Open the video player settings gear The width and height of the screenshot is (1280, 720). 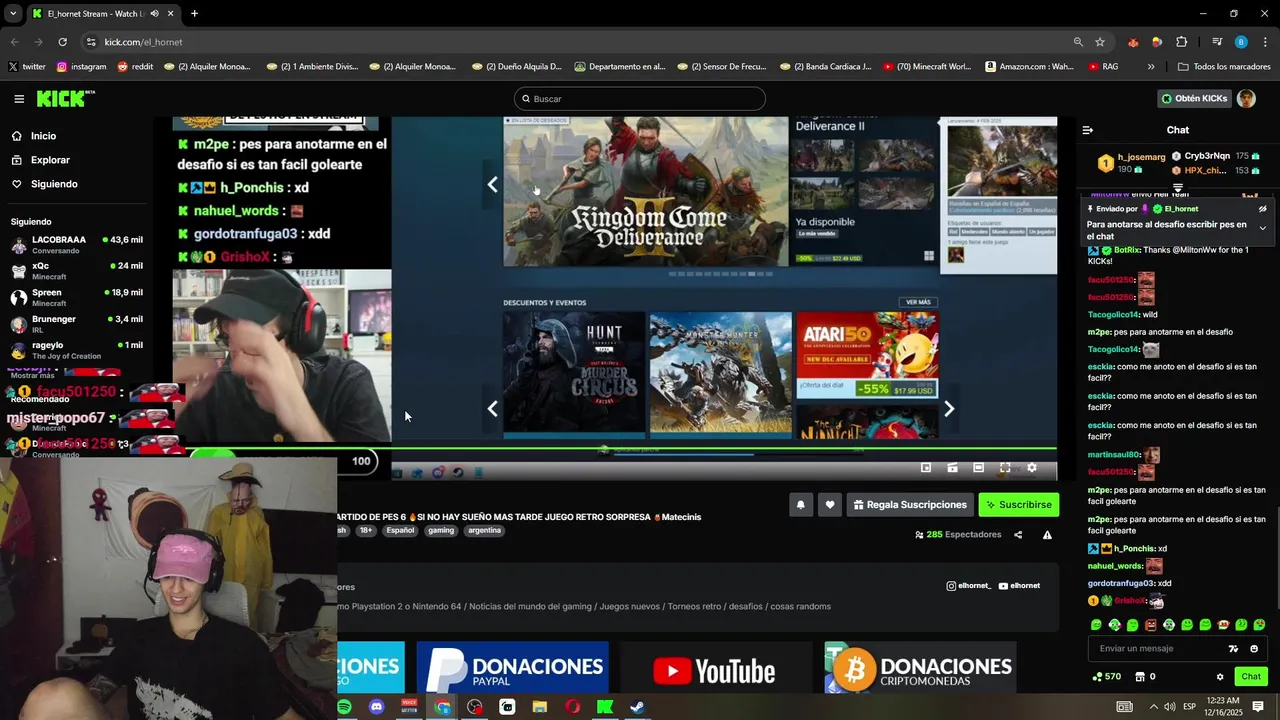point(1032,467)
